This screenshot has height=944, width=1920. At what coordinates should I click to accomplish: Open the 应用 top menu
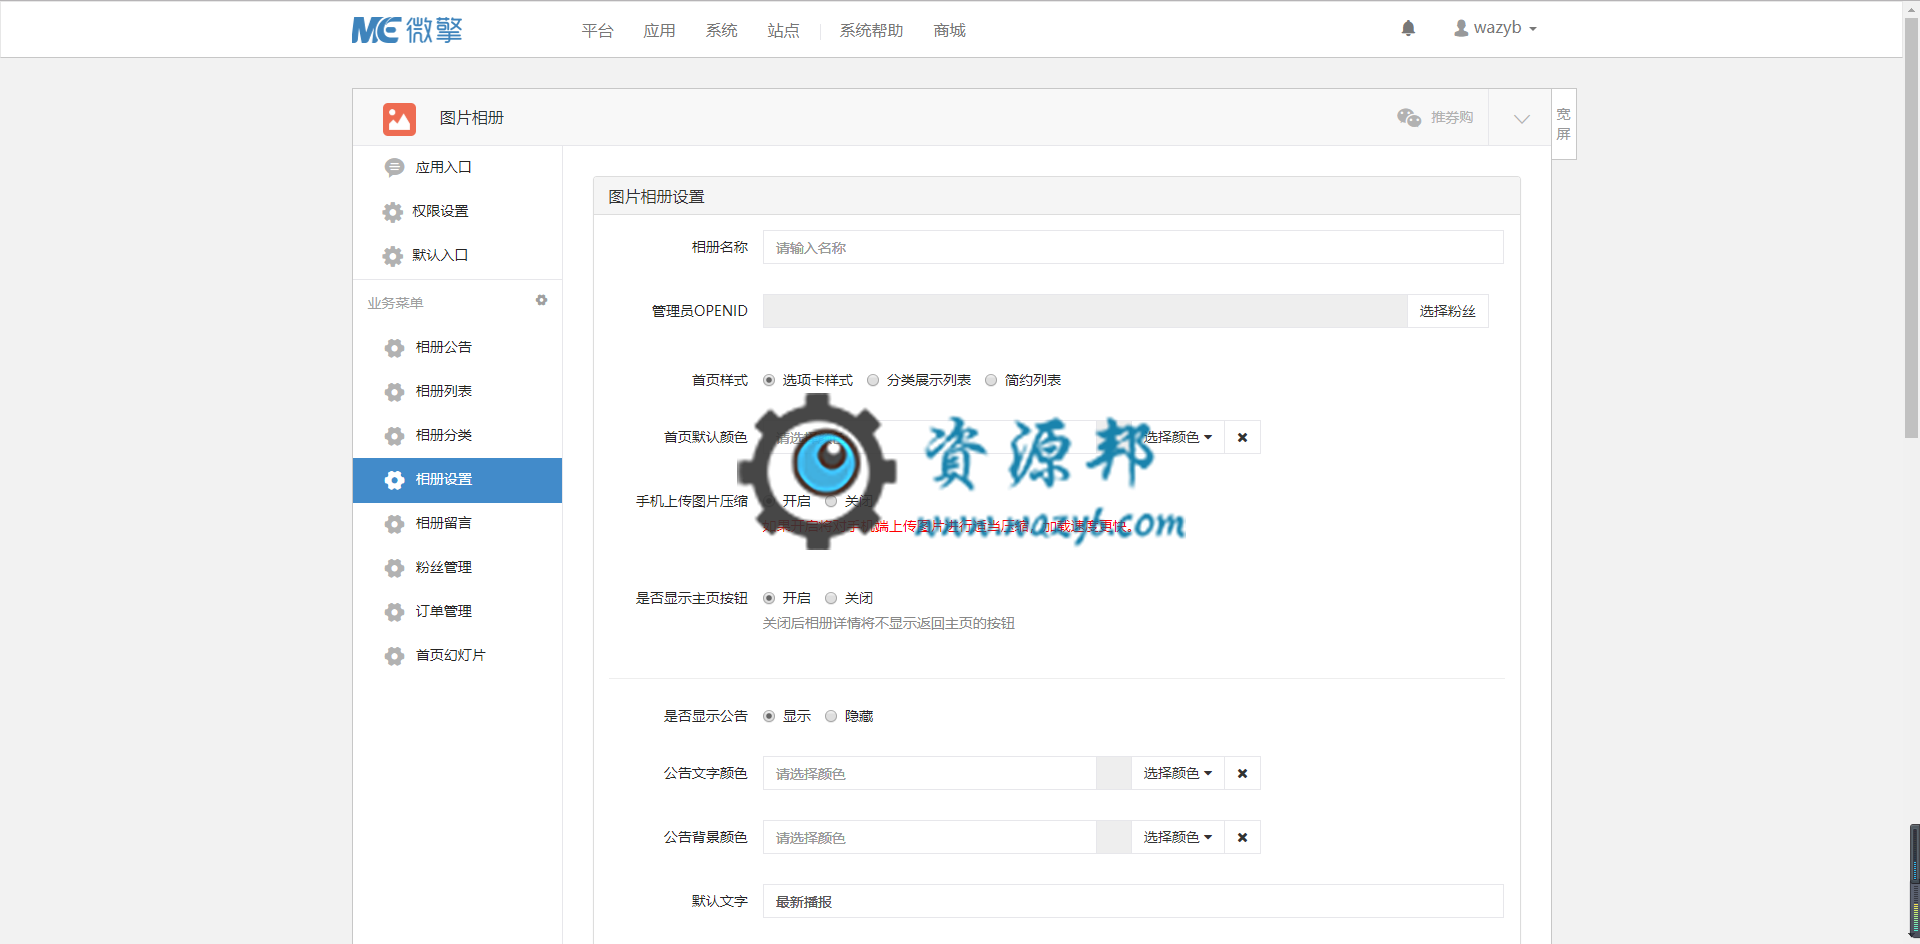659,31
